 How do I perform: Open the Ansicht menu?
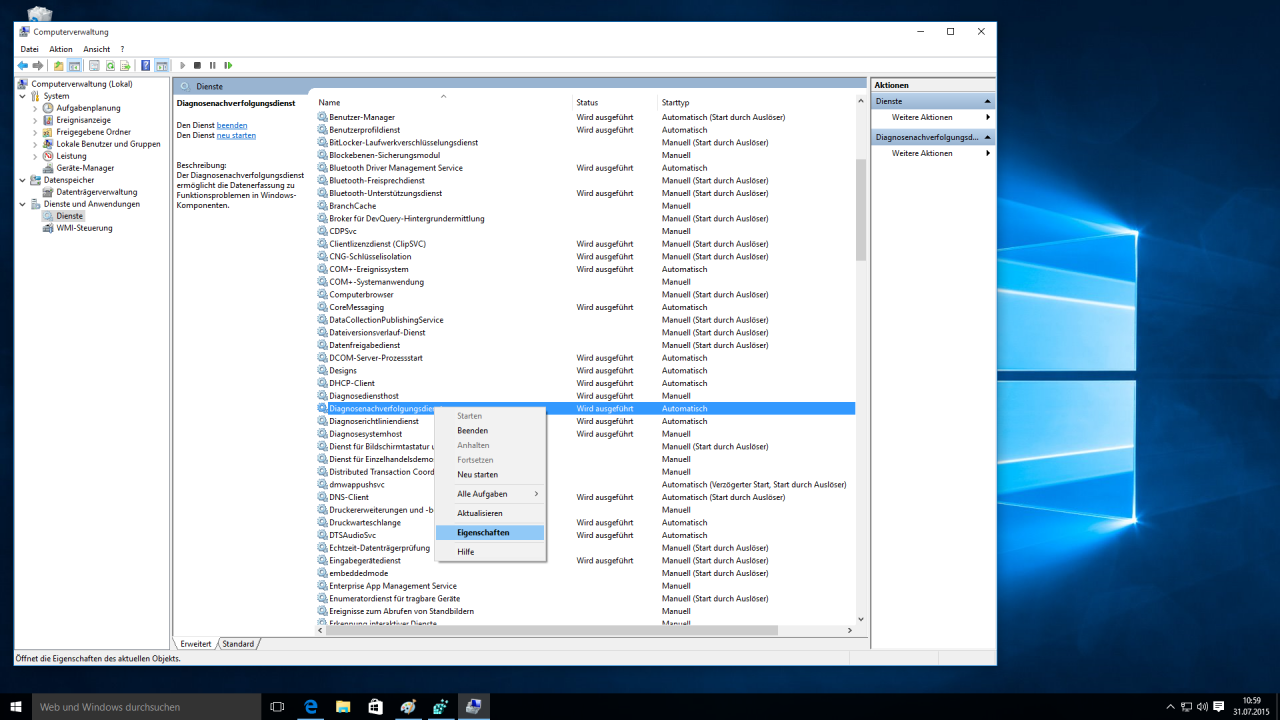96,49
